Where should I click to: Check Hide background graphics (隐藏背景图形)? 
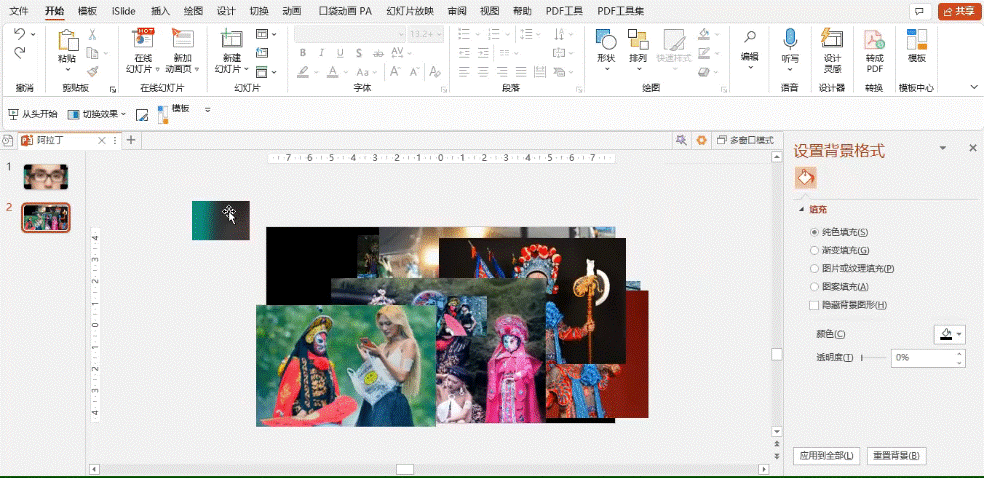pyautogui.click(x=814, y=305)
